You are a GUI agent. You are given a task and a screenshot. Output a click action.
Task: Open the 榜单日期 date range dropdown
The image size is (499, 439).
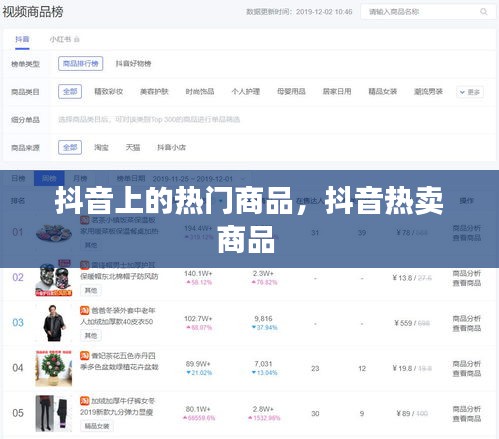coord(198,179)
